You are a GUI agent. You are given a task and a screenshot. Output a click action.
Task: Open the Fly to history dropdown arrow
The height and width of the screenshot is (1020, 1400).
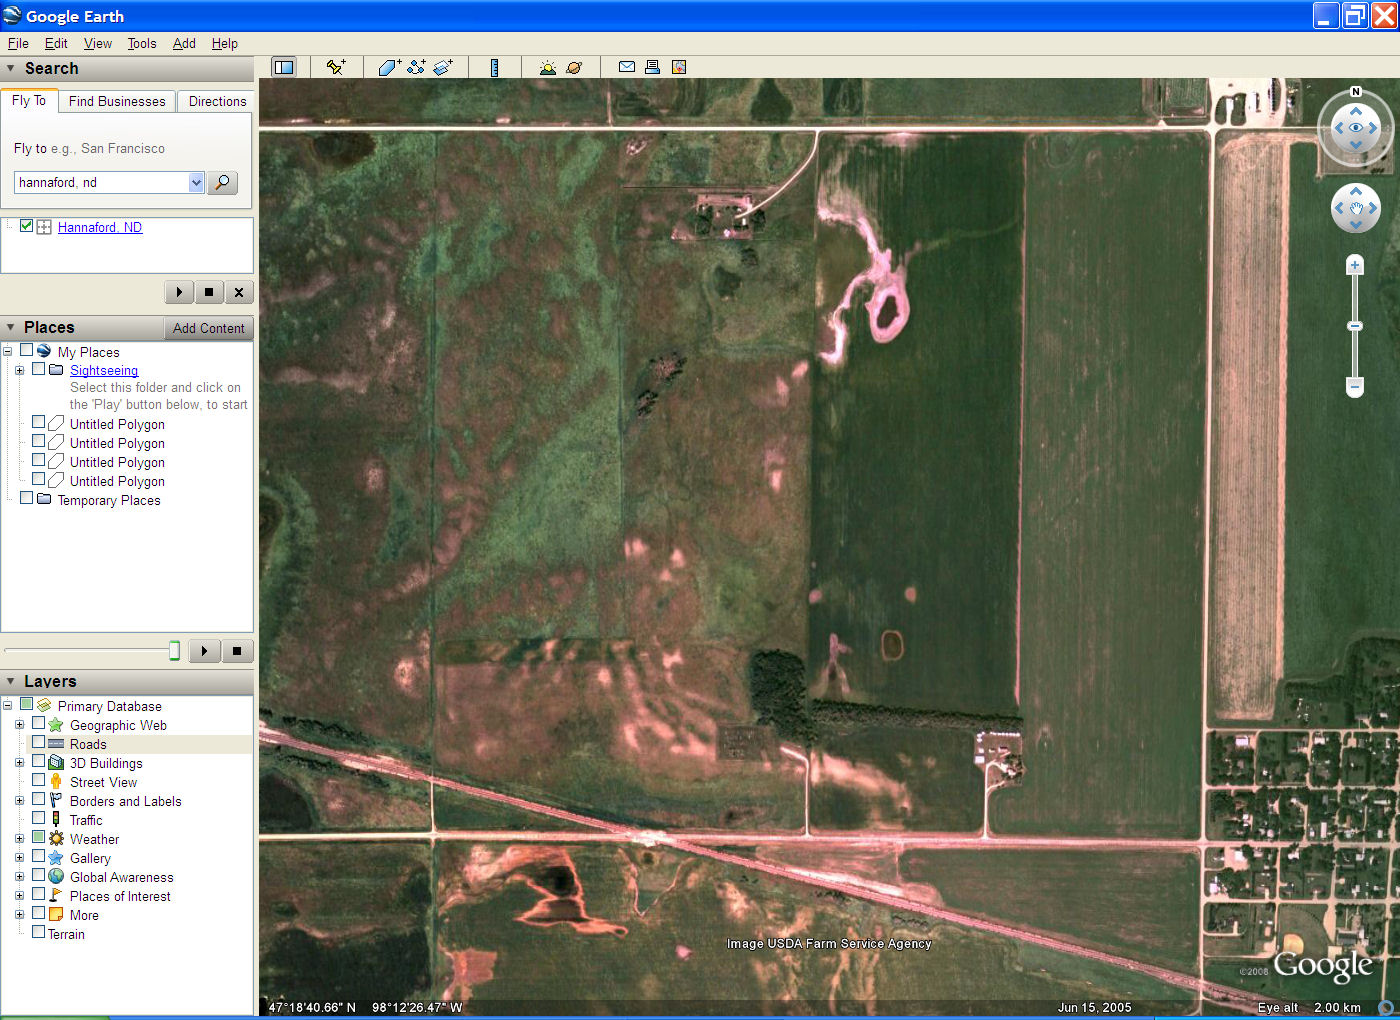196,183
